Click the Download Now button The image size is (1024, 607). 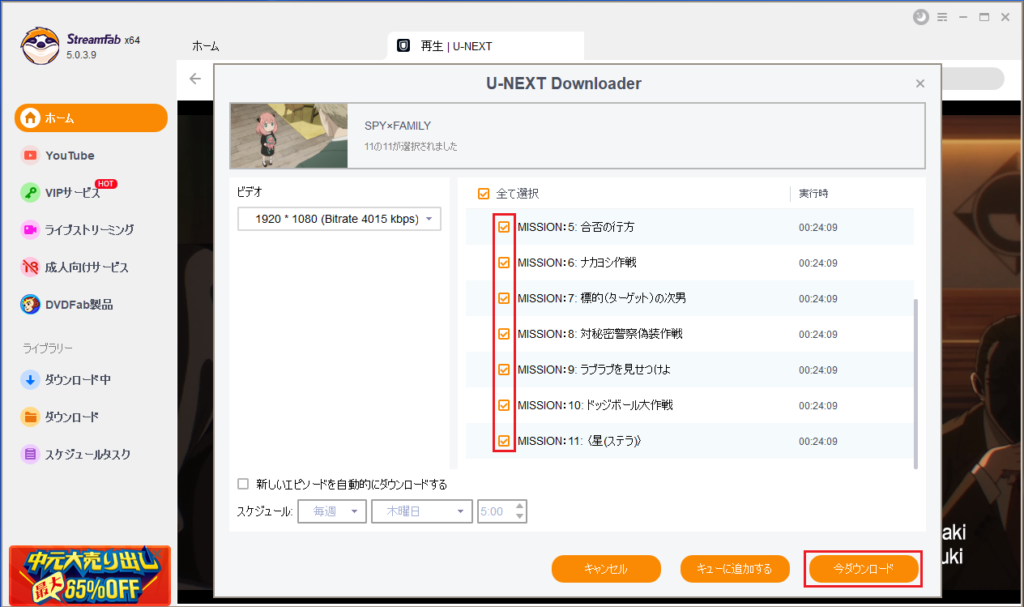[863, 569]
